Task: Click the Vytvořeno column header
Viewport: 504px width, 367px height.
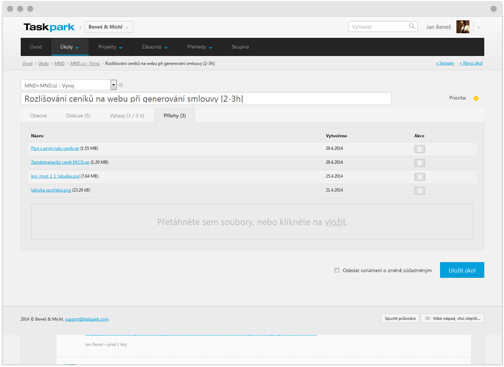Action: pyautogui.click(x=336, y=136)
